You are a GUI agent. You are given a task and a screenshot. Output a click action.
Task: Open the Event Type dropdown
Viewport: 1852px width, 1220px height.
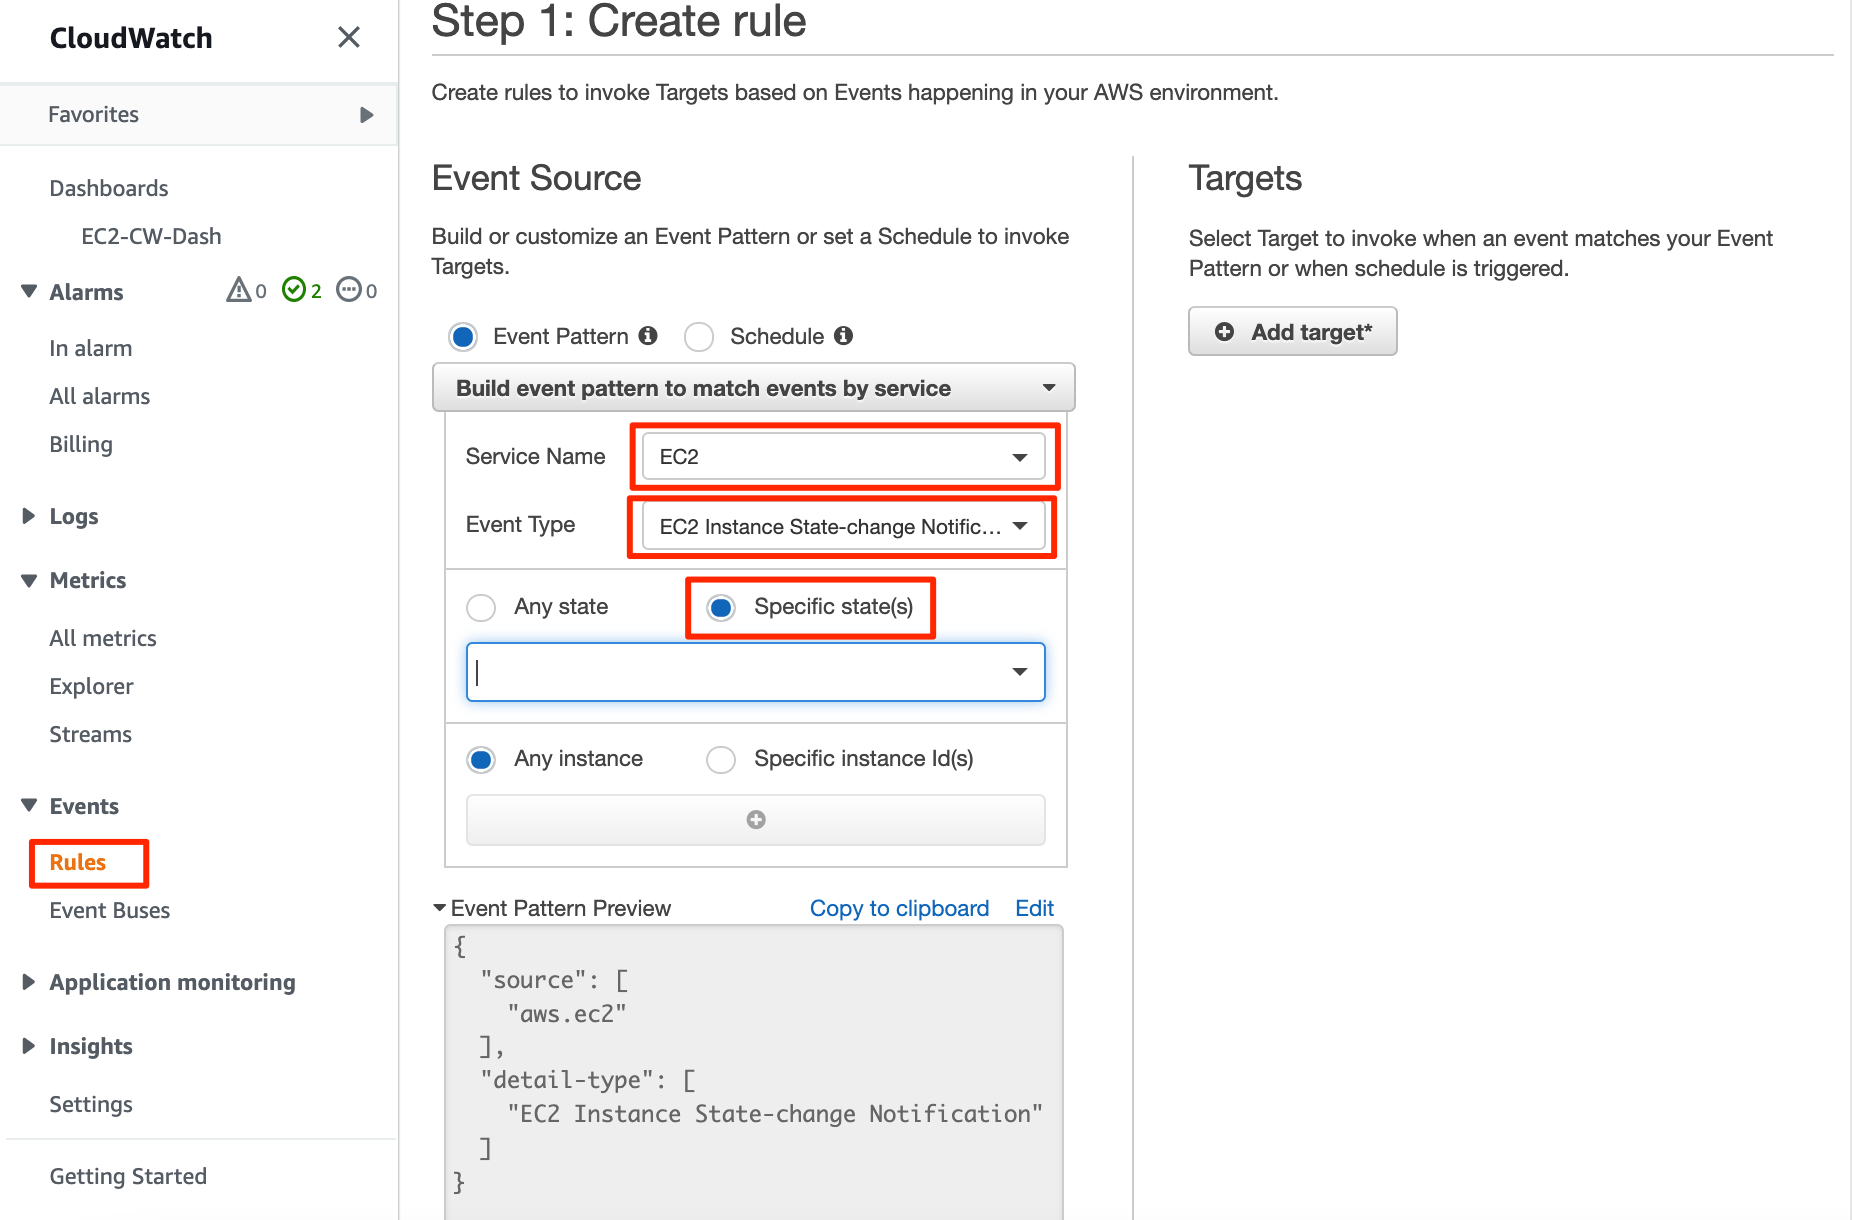click(844, 526)
